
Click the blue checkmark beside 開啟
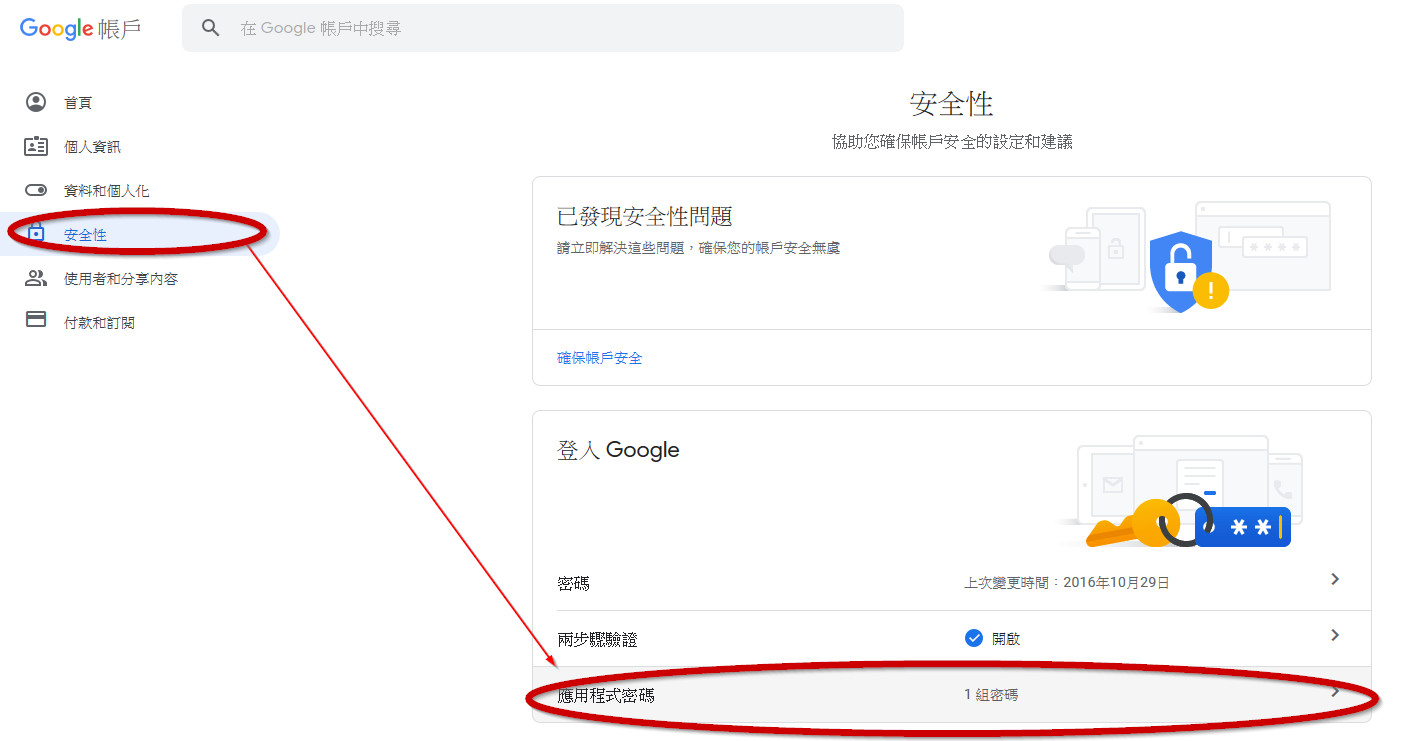(974, 638)
